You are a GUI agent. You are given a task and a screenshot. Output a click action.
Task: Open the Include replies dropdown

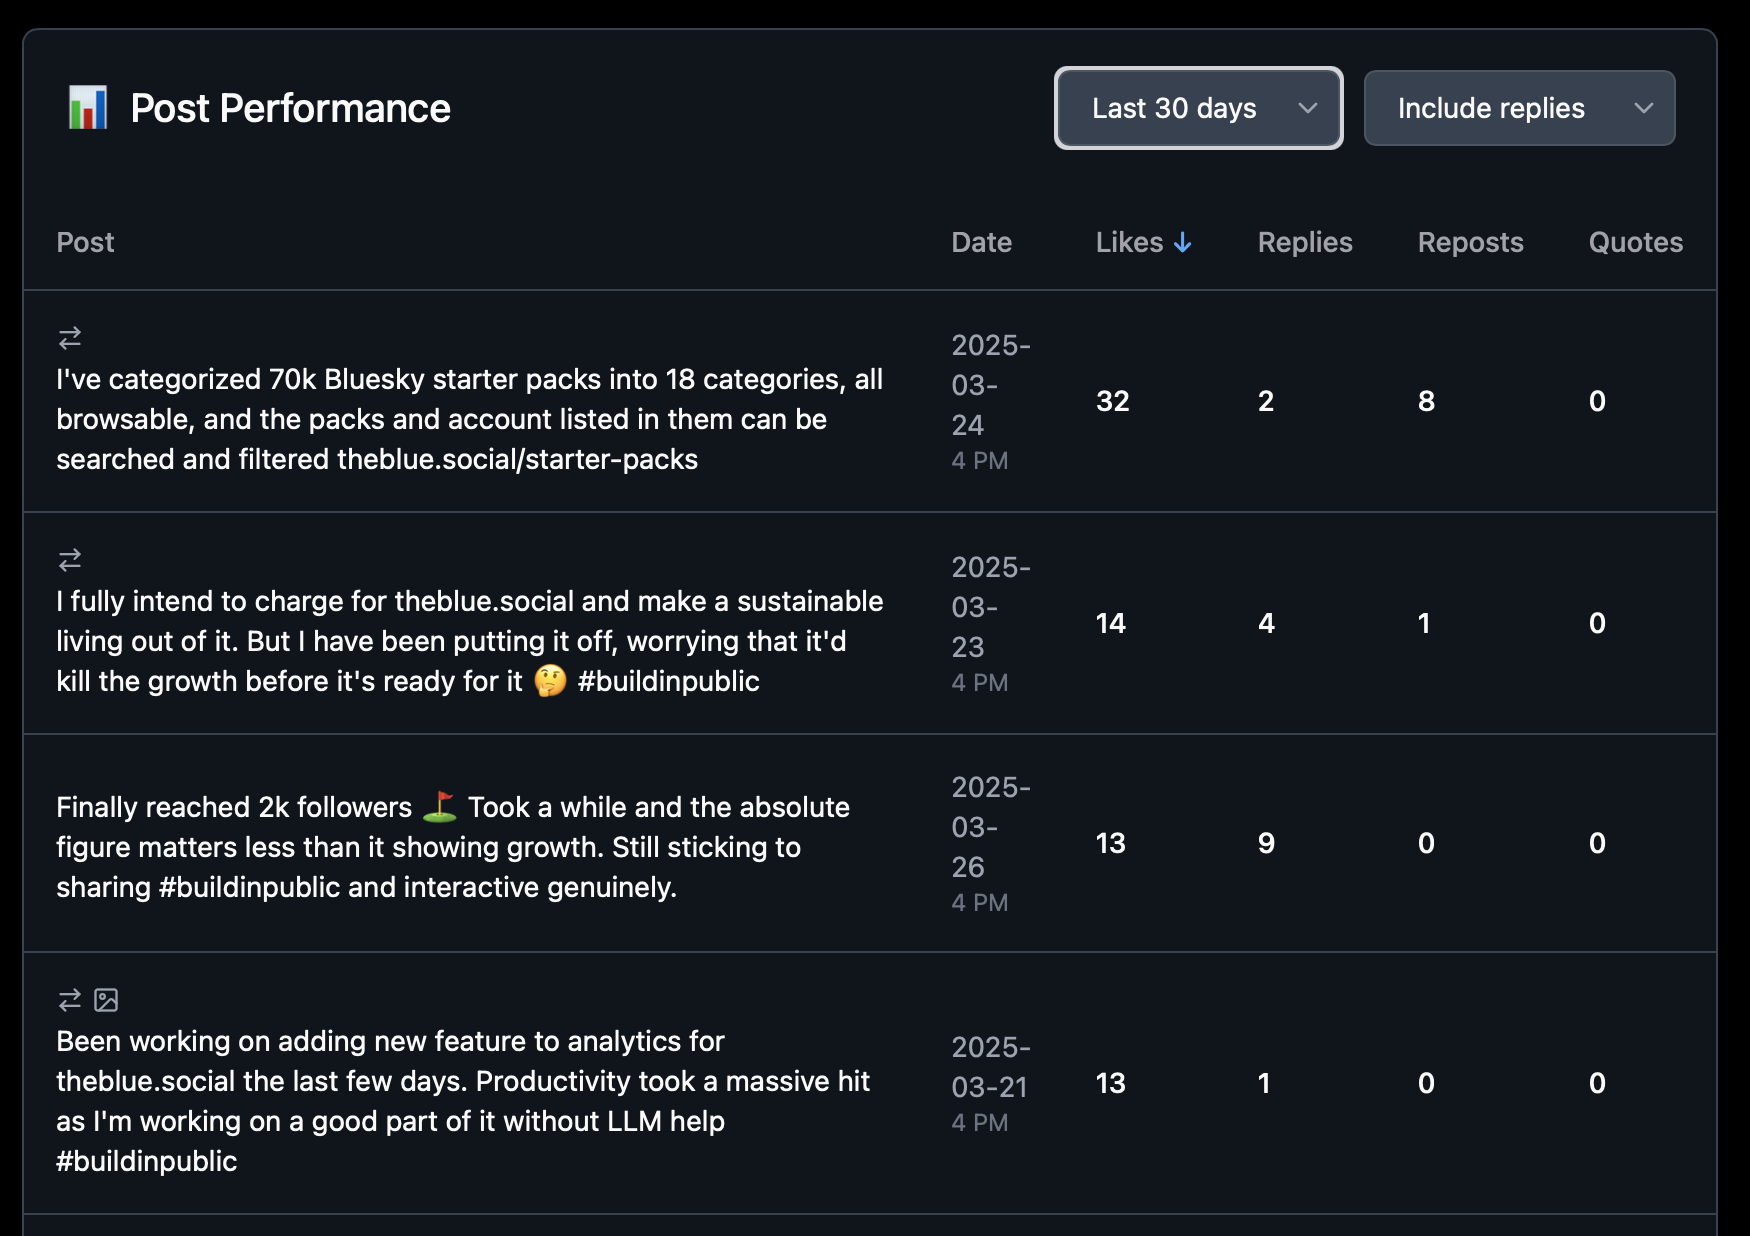(1518, 108)
